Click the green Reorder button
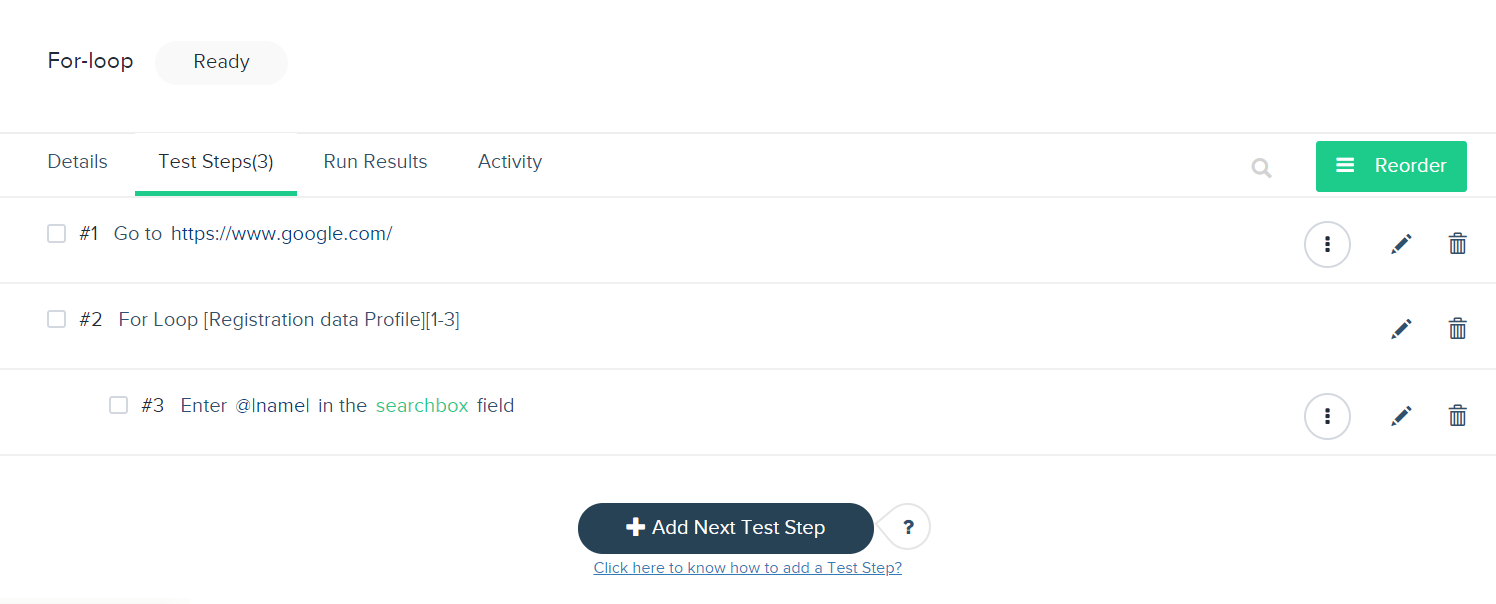This screenshot has height=604, width=1496. pos(1391,166)
